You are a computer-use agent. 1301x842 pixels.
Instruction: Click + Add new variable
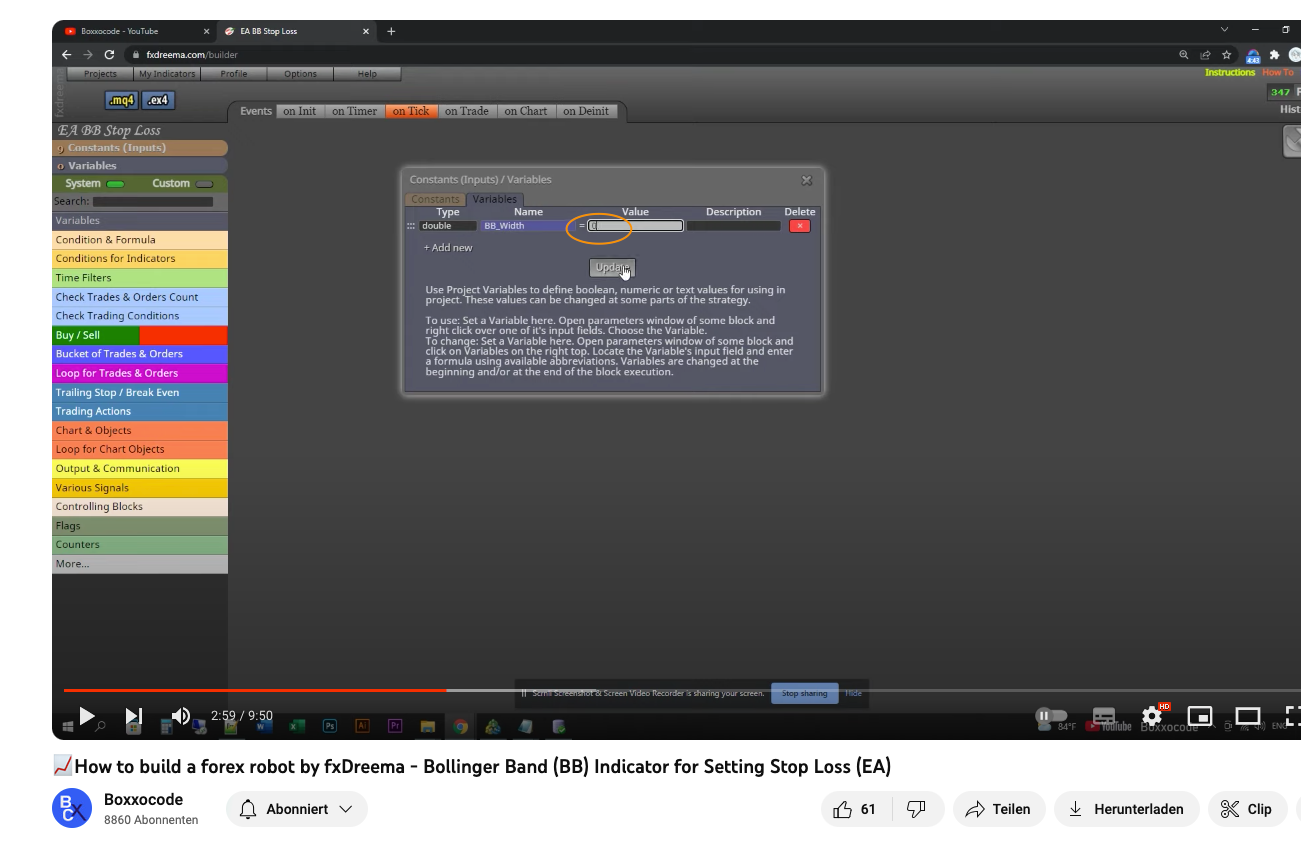[x=448, y=247]
